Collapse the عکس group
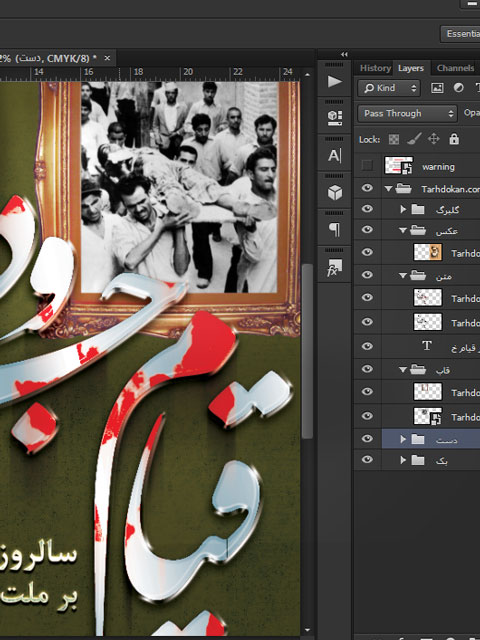Viewport: 480px width, 640px height. click(403, 230)
